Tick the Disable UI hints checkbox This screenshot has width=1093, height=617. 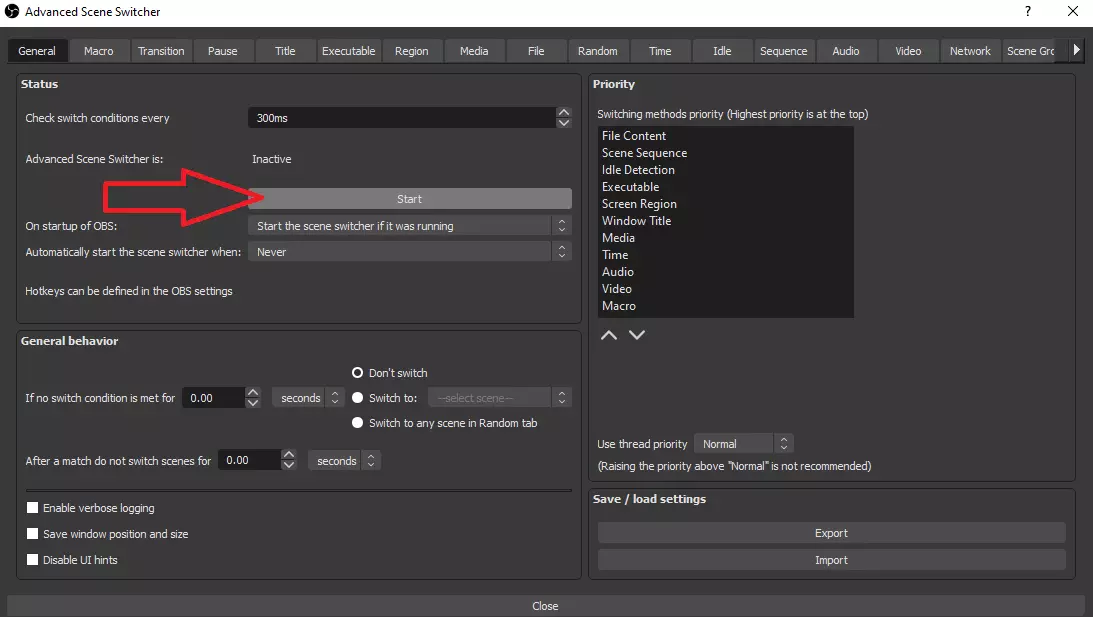pos(33,560)
